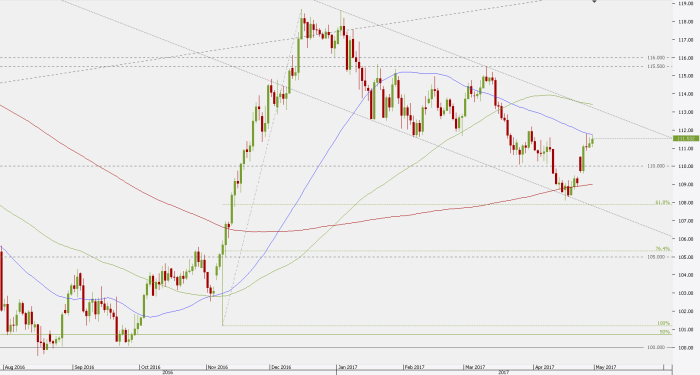Viewport: 700px width, 375px height.
Task: Select the 100.000 horizontal line label
Action: [x=656, y=347]
